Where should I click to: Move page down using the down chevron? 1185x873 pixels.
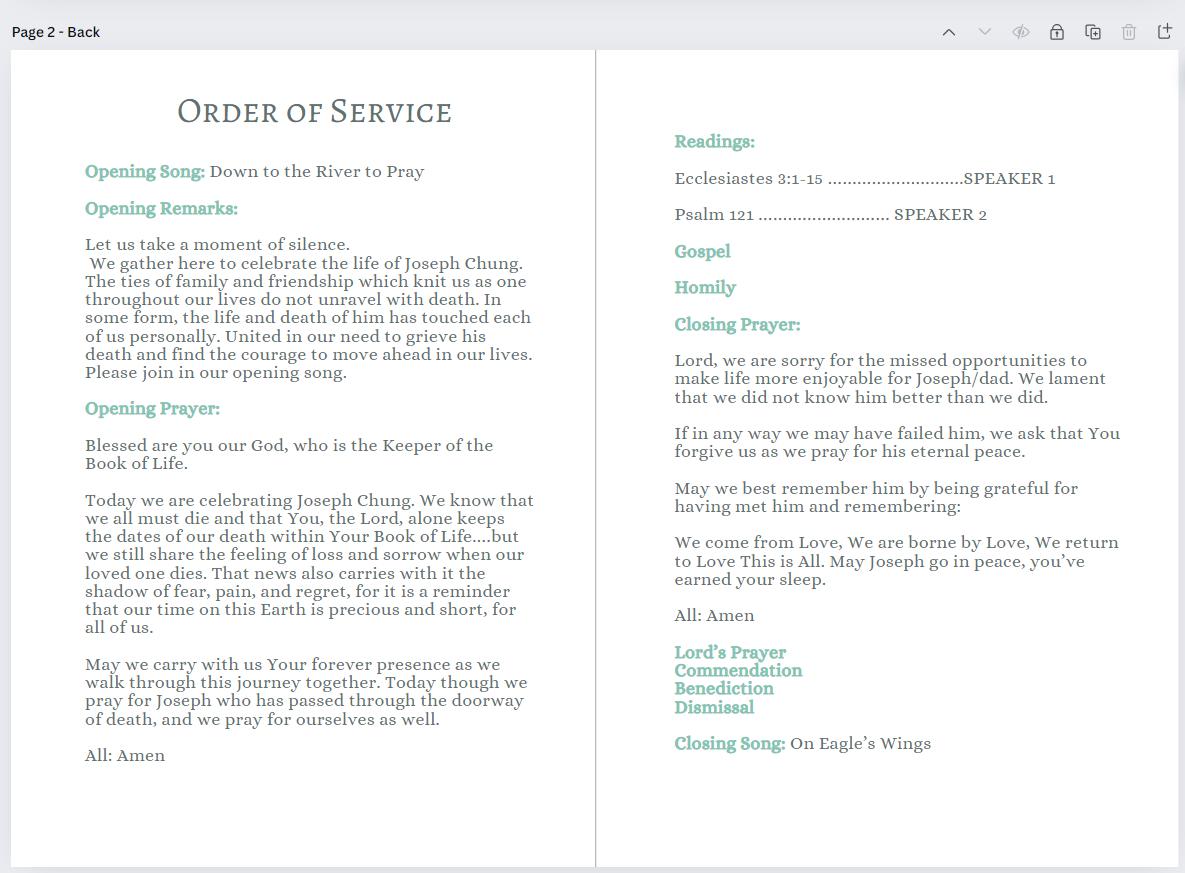click(x=984, y=31)
